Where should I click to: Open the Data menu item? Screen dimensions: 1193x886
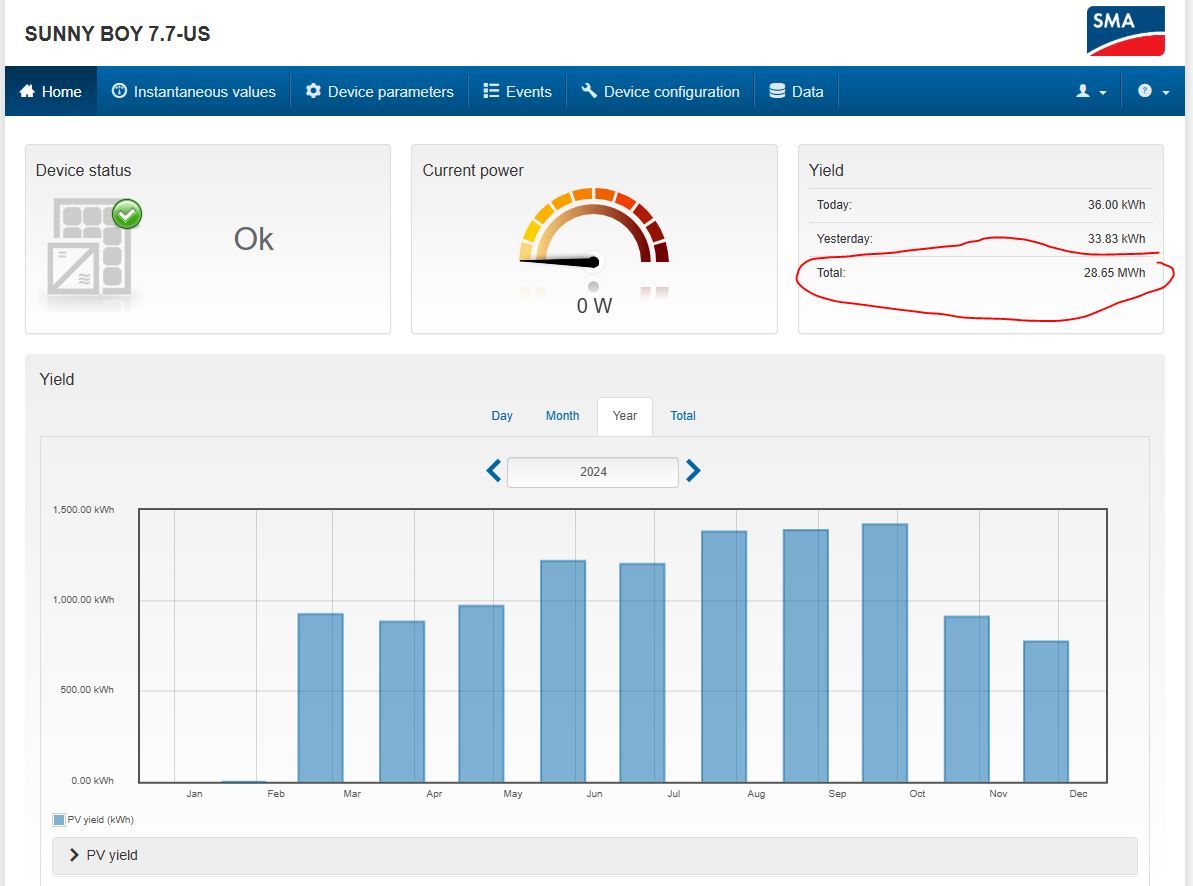point(797,91)
